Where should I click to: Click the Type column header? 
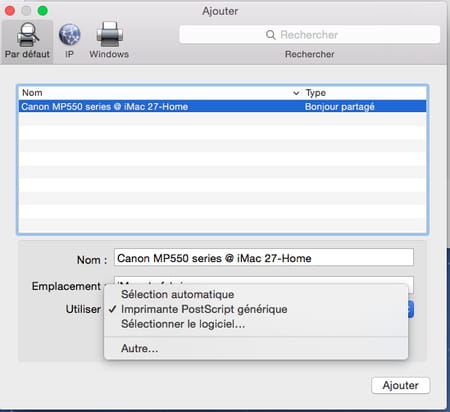click(316, 93)
